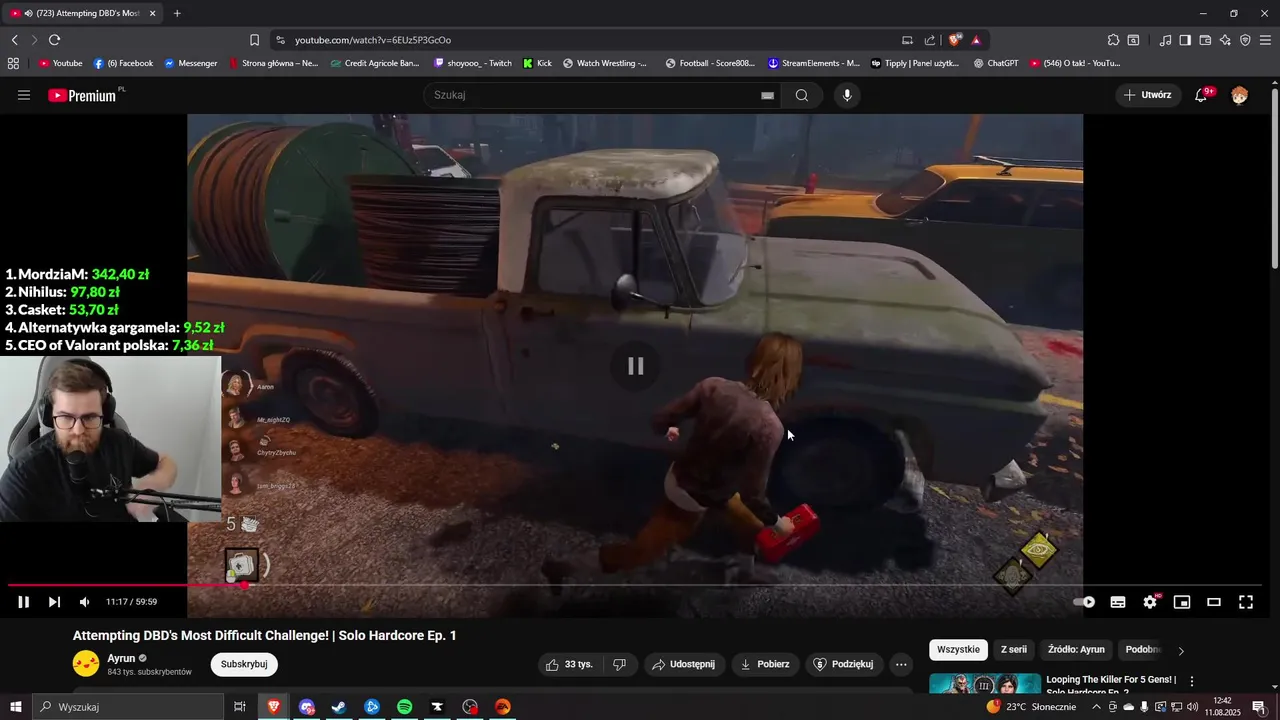
Task: Skip to the next video
Action: (54, 602)
